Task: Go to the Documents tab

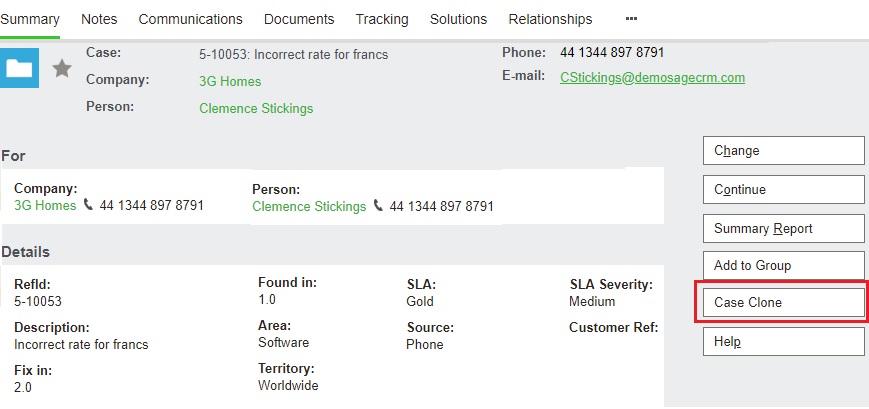Action: tap(299, 19)
